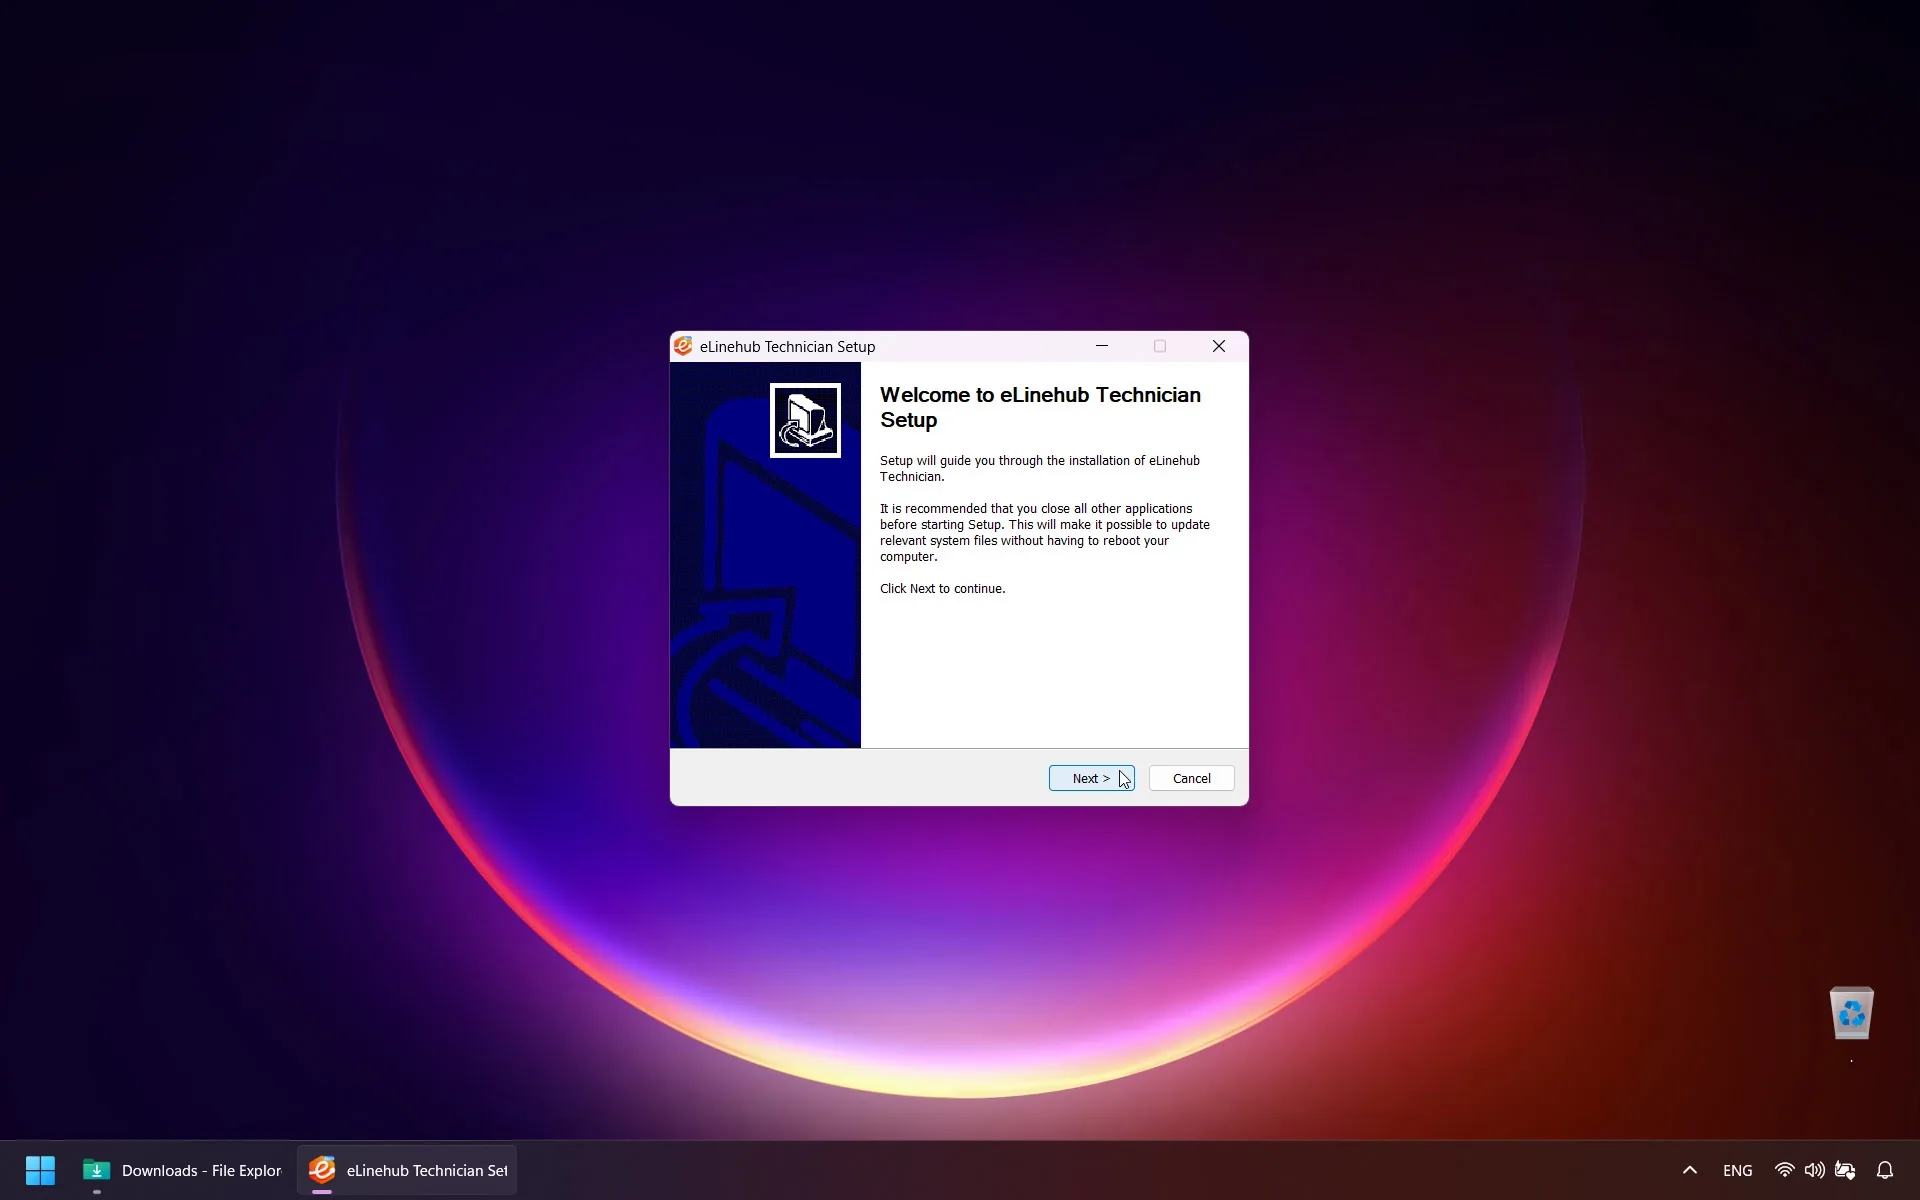Viewport: 1920px width, 1200px height.
Task: Click the eLinehub logo in title bar
Action: pos(683,346)
